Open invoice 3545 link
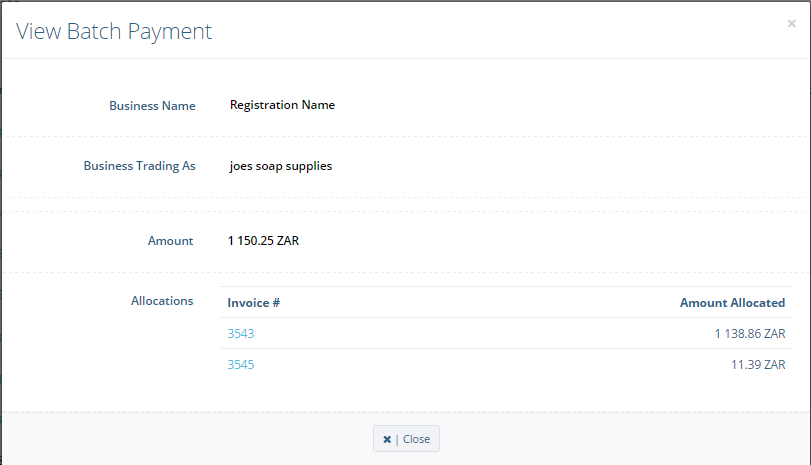The height and width of the screenshot is (465, 811). click(241, 365)
